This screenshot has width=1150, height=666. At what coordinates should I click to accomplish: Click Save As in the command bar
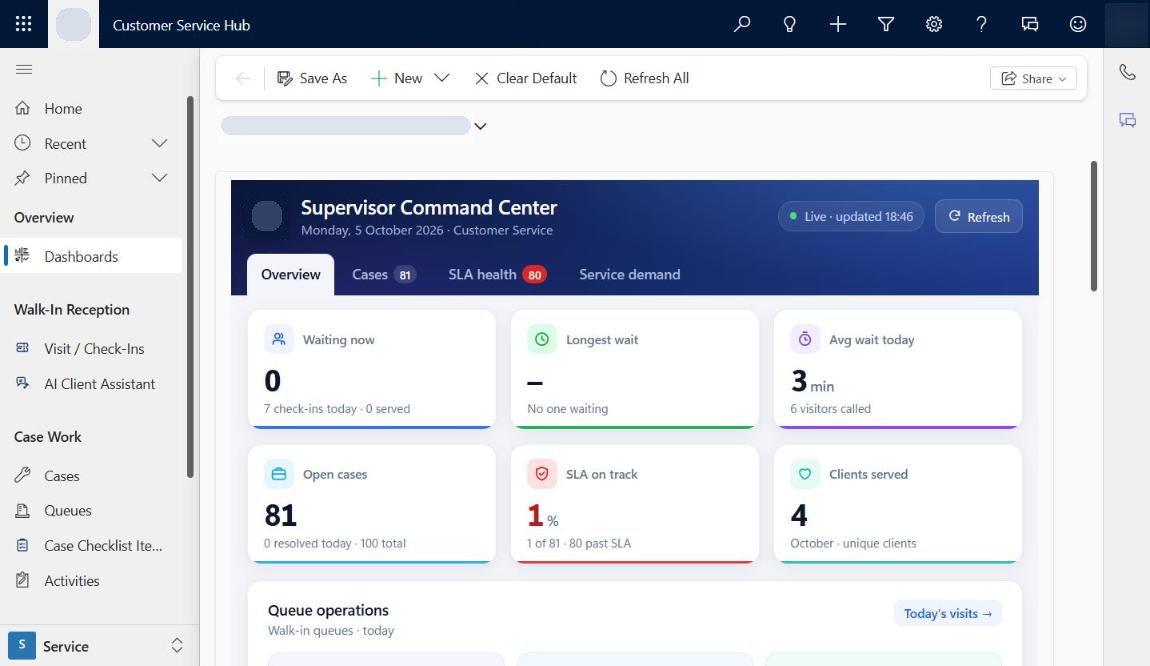pos(312,78)
